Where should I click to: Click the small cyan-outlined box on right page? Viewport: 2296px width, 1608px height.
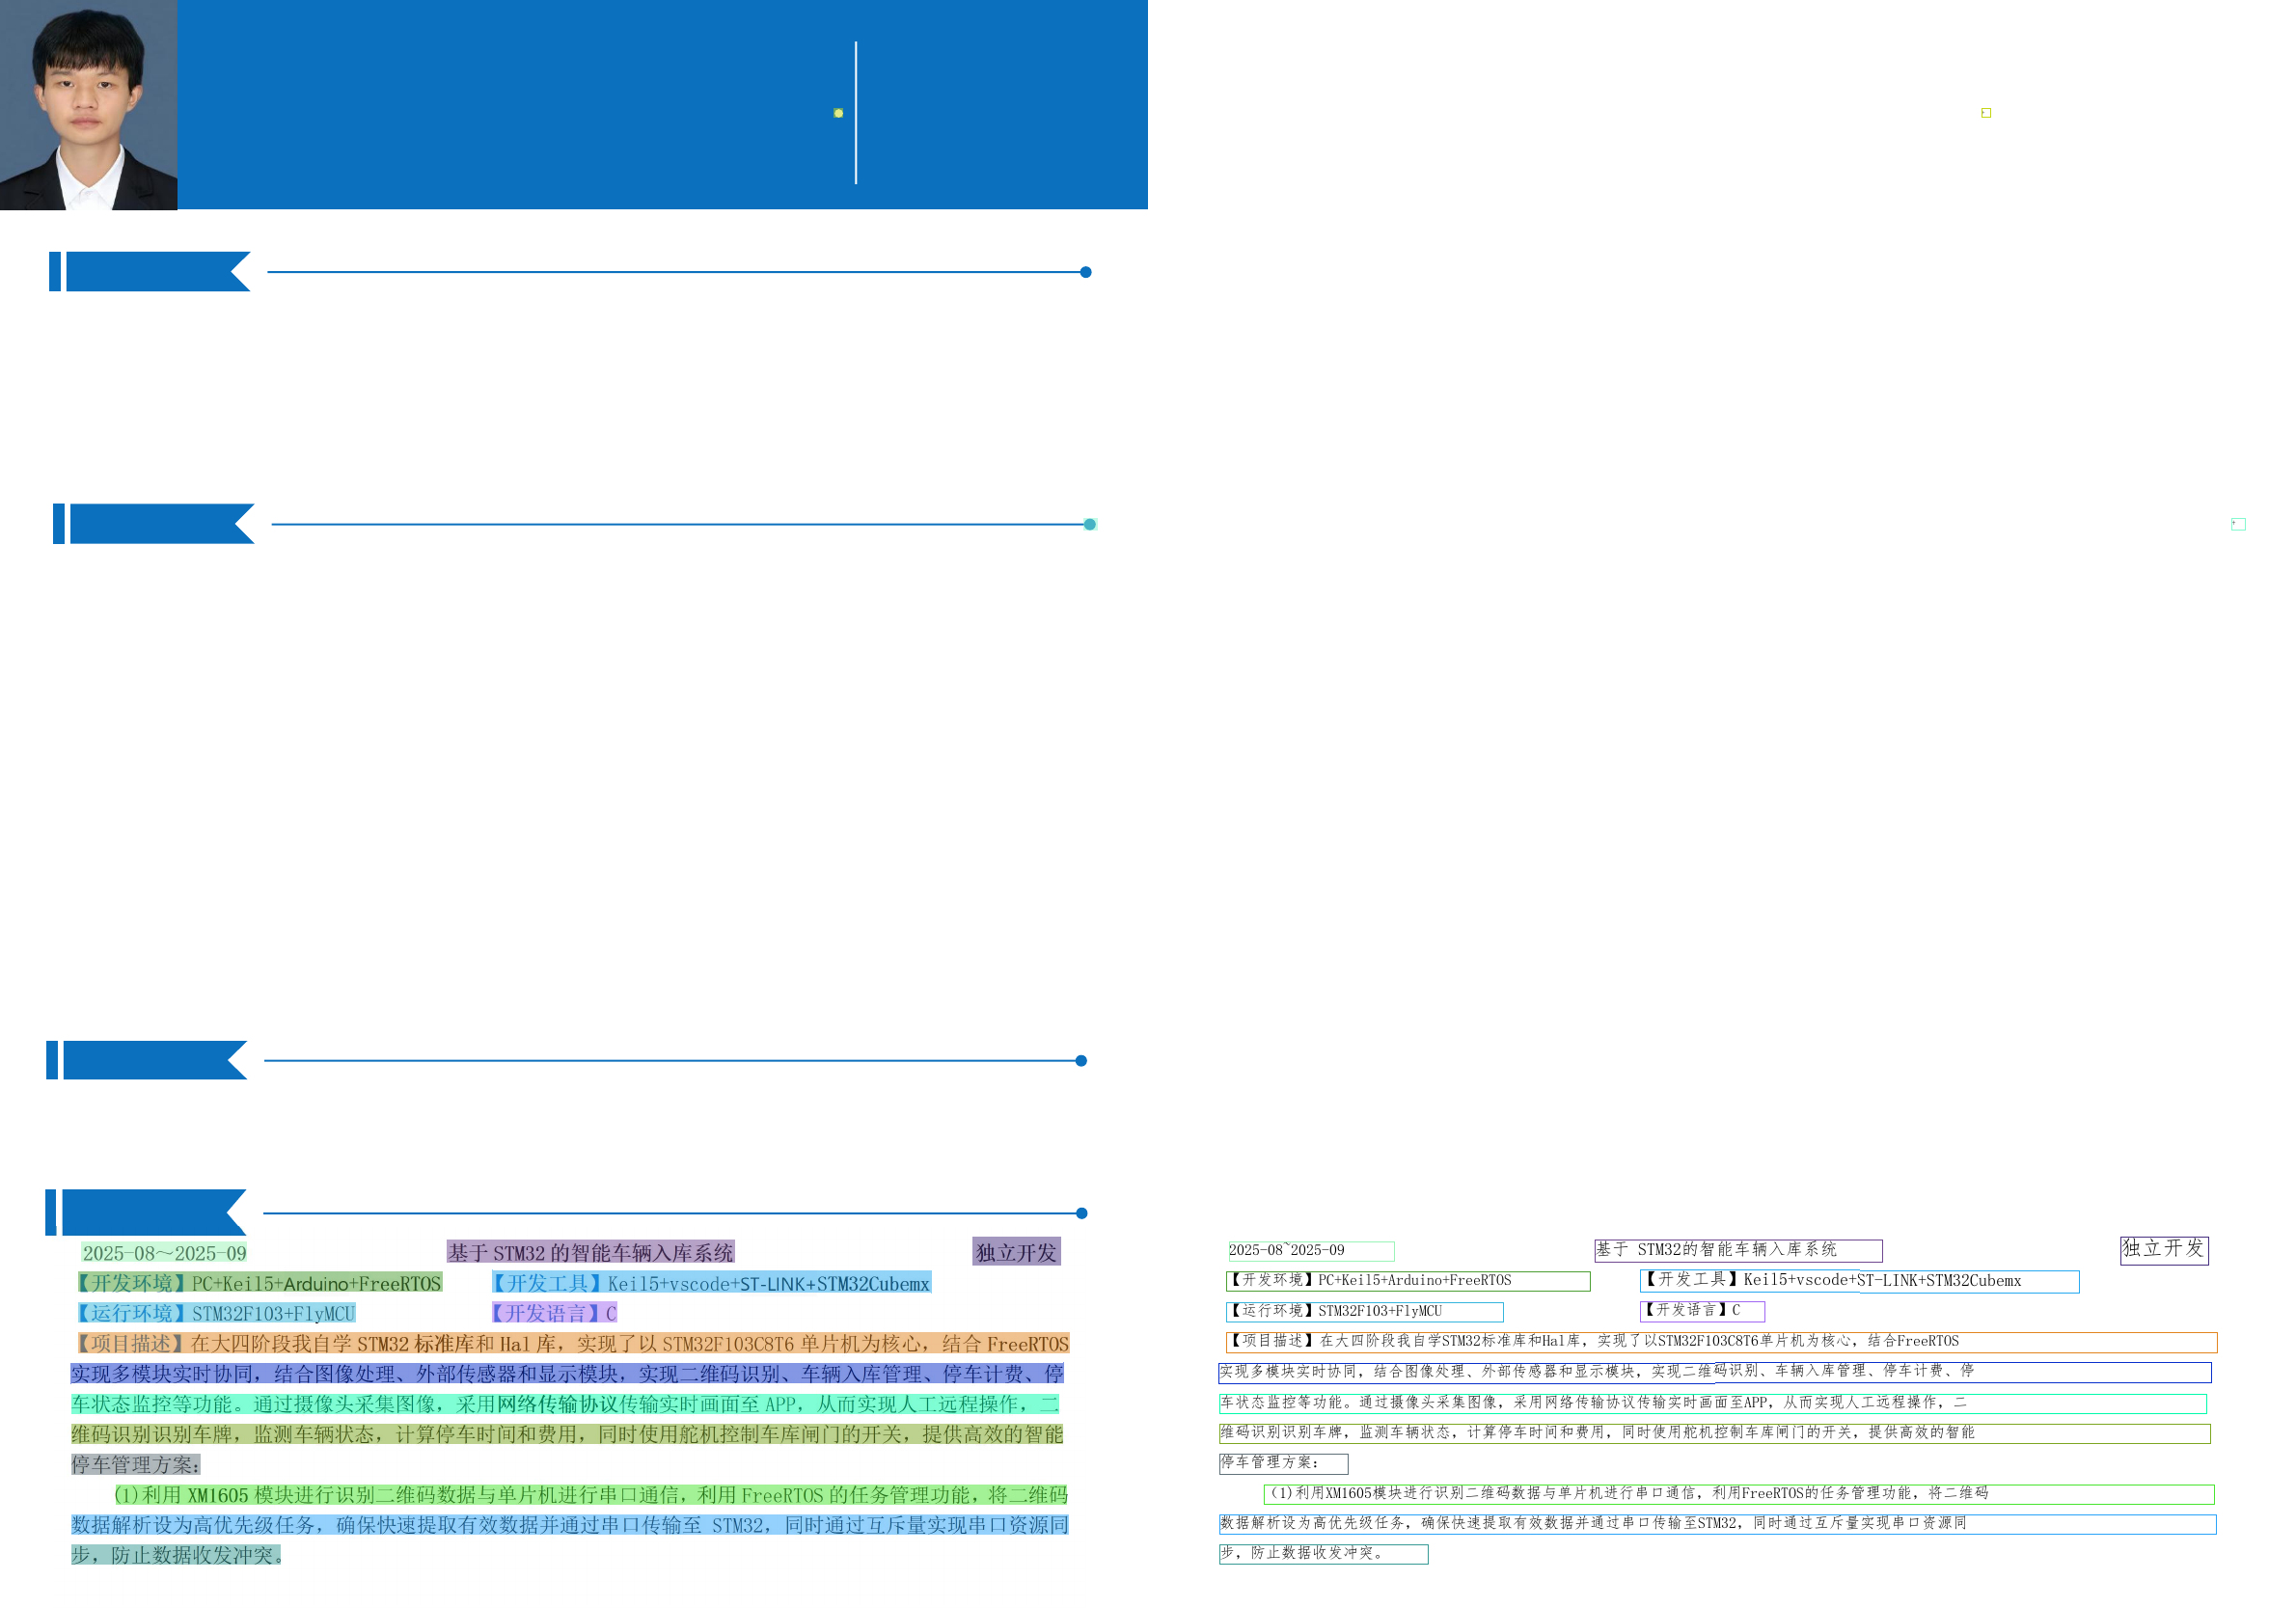click(x=2238, y=524)
